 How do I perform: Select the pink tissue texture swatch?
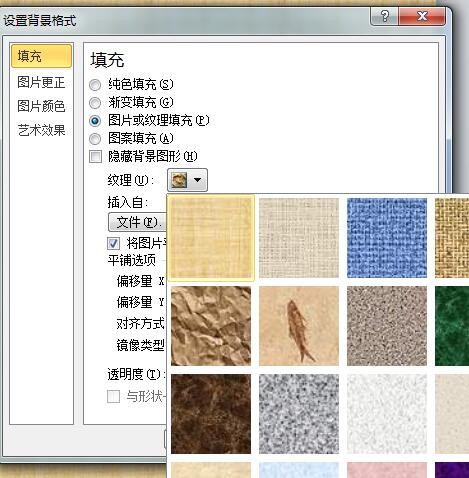387,470
